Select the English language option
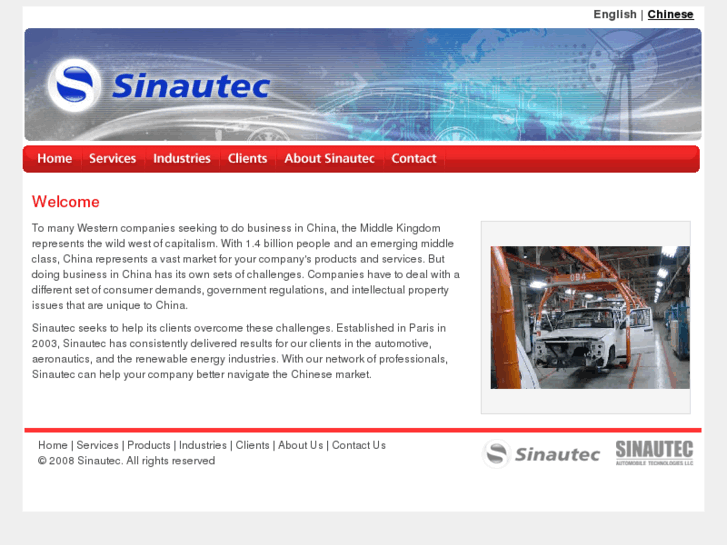Viewport: 727px width, 545px height. click(615, 14)
